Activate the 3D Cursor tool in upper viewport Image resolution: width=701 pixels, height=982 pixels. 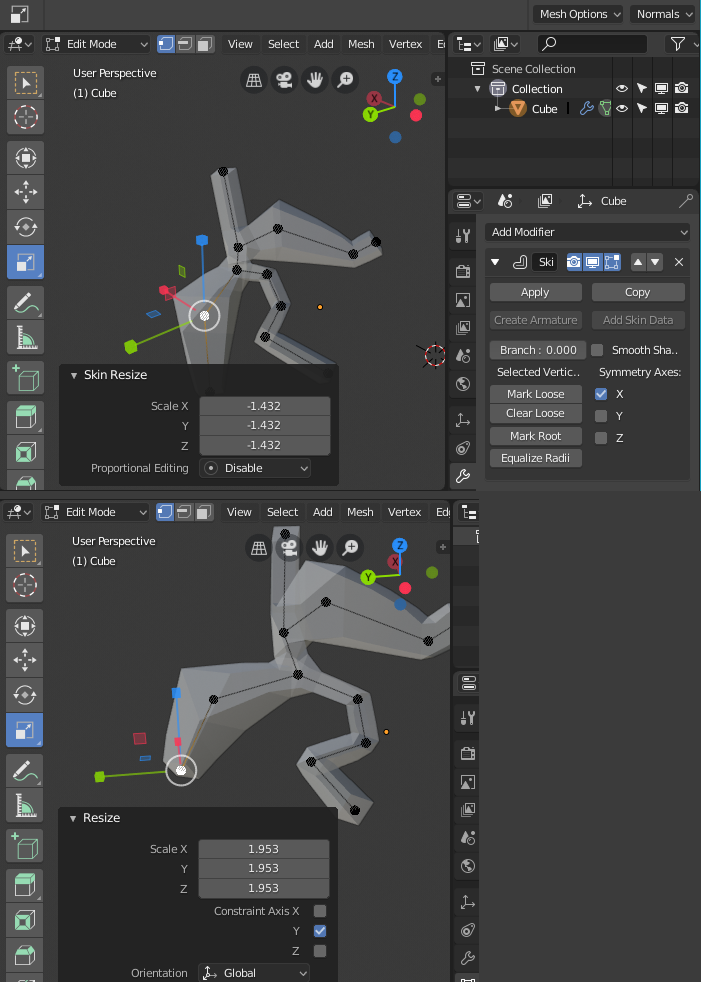tap(26, 117)
